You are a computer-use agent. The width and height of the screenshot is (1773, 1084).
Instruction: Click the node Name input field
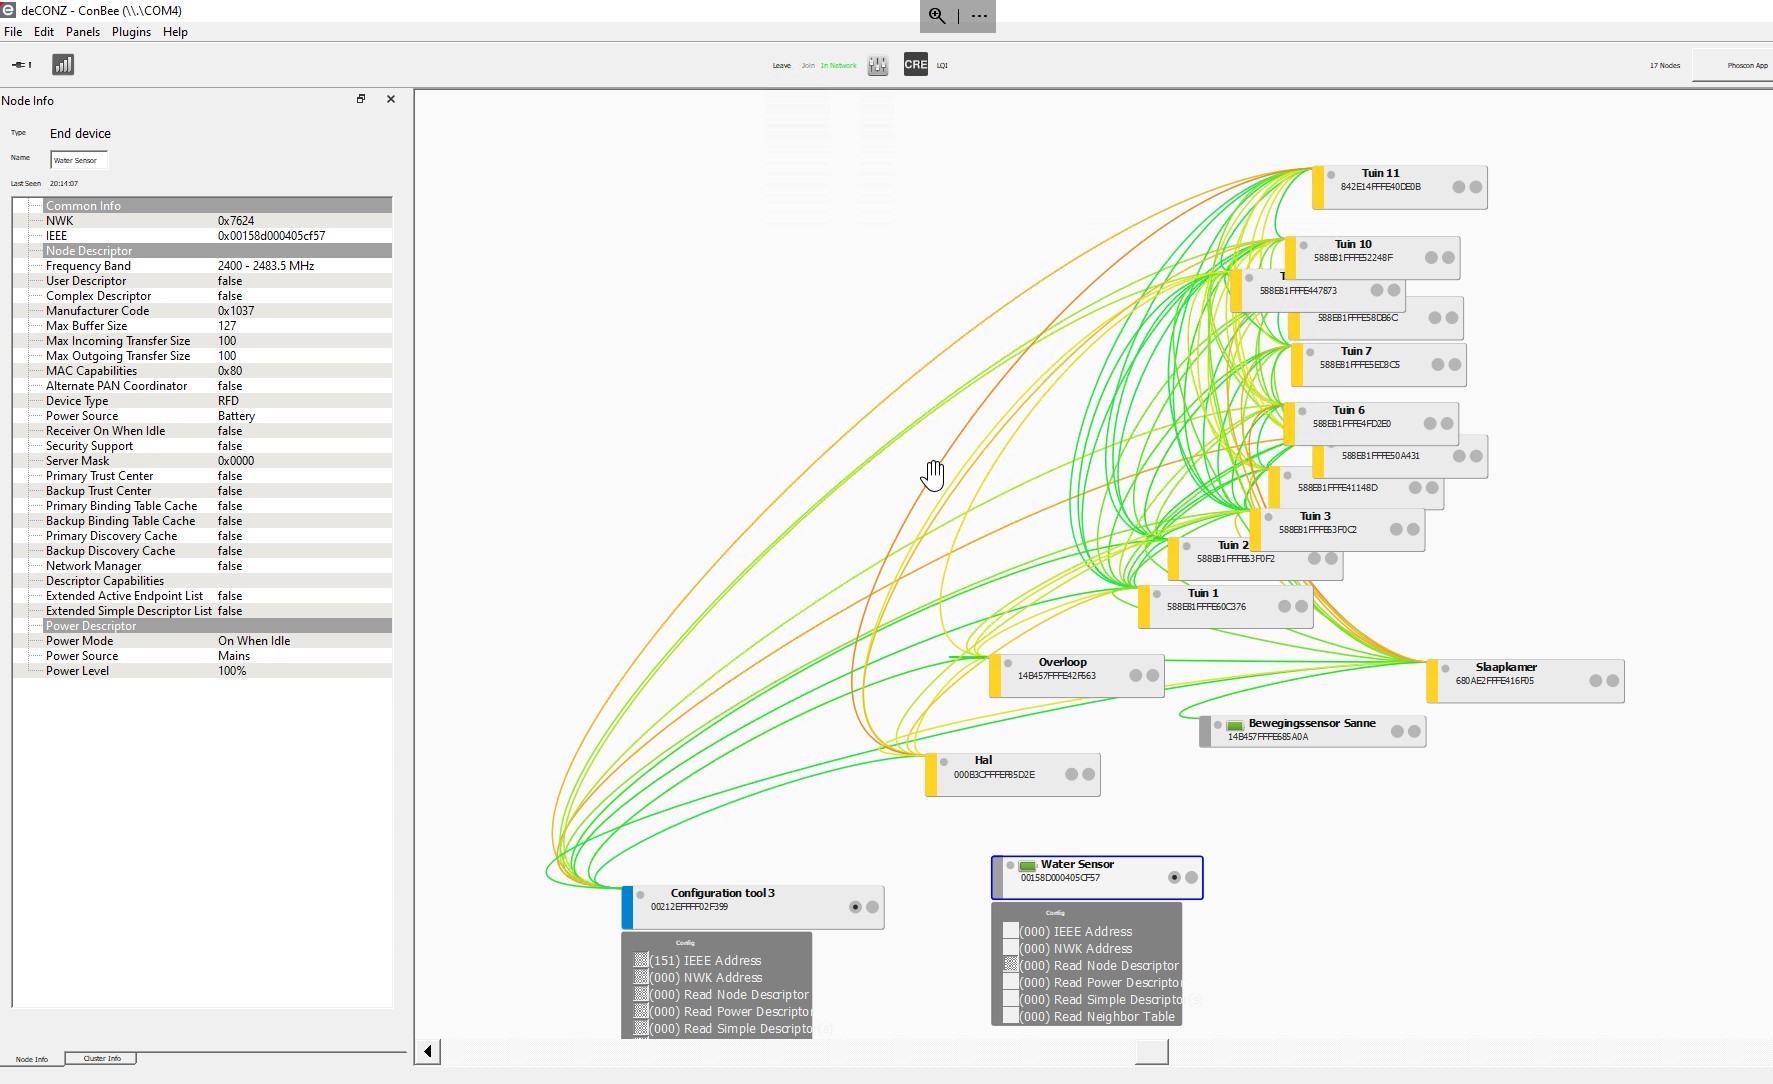click(x=79, y=160)
